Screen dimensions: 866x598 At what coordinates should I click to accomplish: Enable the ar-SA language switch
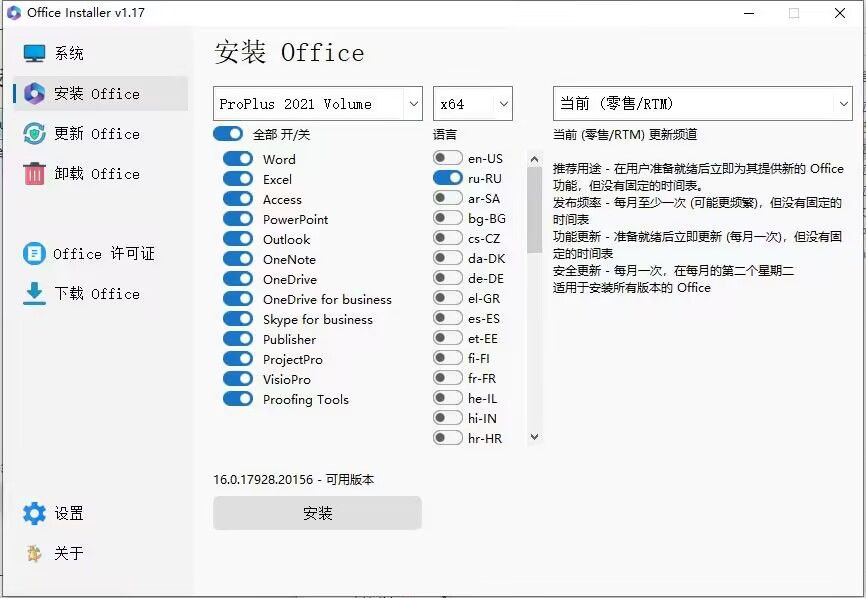coord(447,198)
